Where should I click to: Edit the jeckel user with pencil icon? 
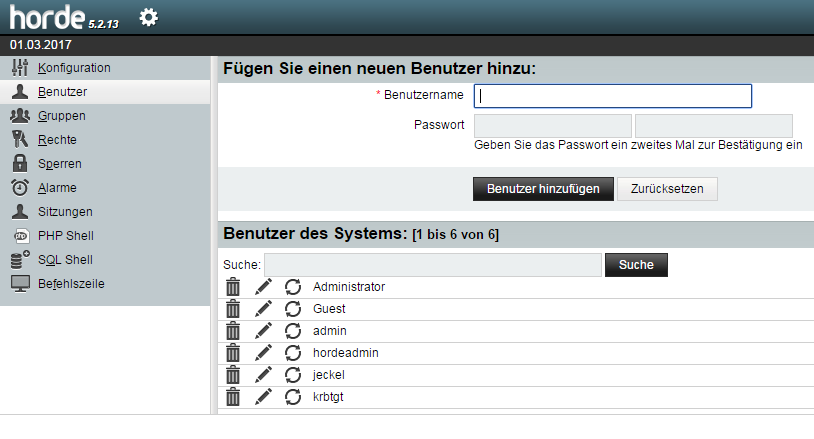click(x=263, y=375)
